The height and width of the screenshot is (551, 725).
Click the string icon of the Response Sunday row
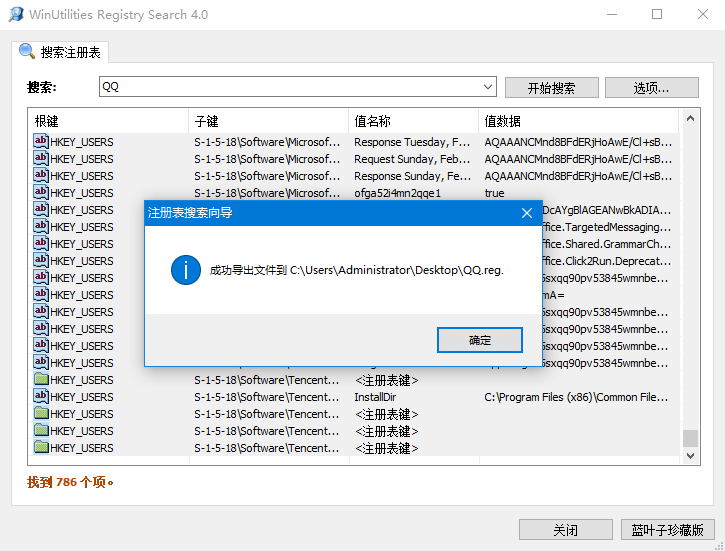[x=41, y=175]
